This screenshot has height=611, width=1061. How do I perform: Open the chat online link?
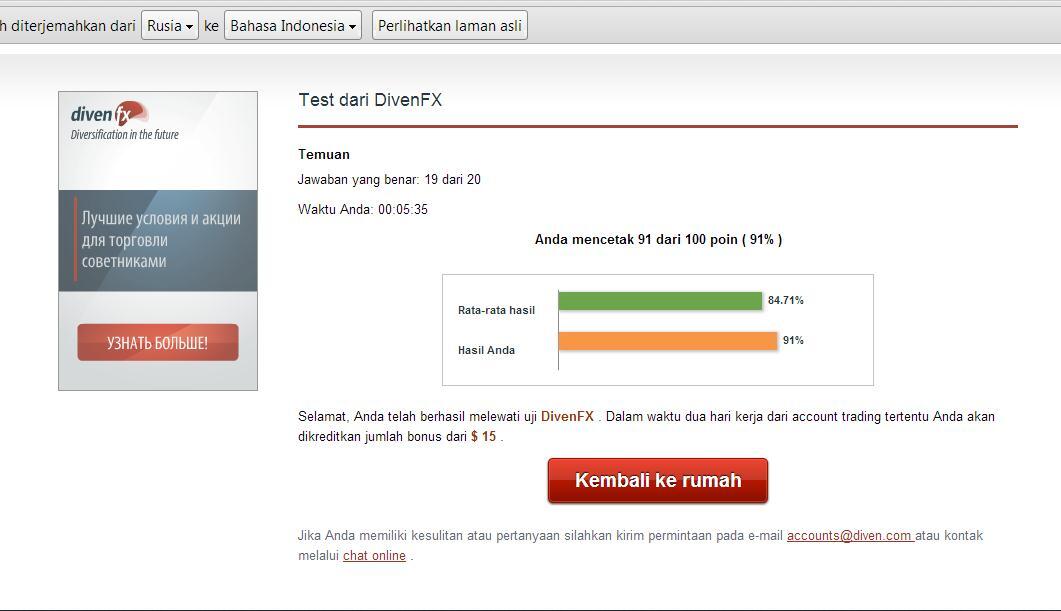(374, 556)
